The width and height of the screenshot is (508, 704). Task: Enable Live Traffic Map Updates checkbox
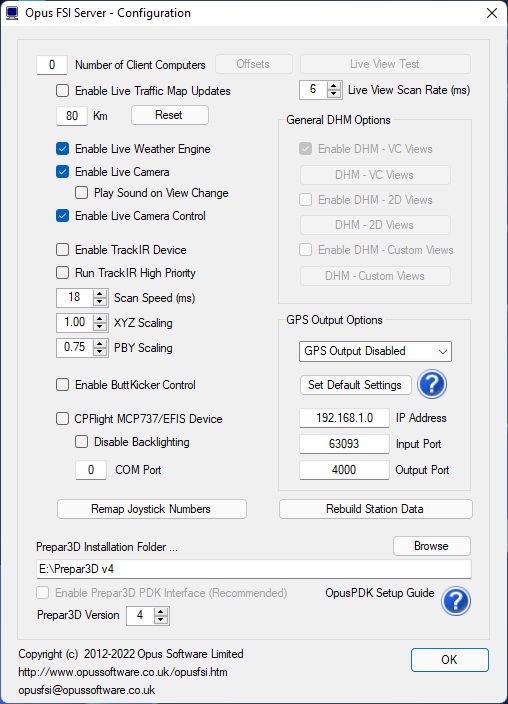point(62,91)
